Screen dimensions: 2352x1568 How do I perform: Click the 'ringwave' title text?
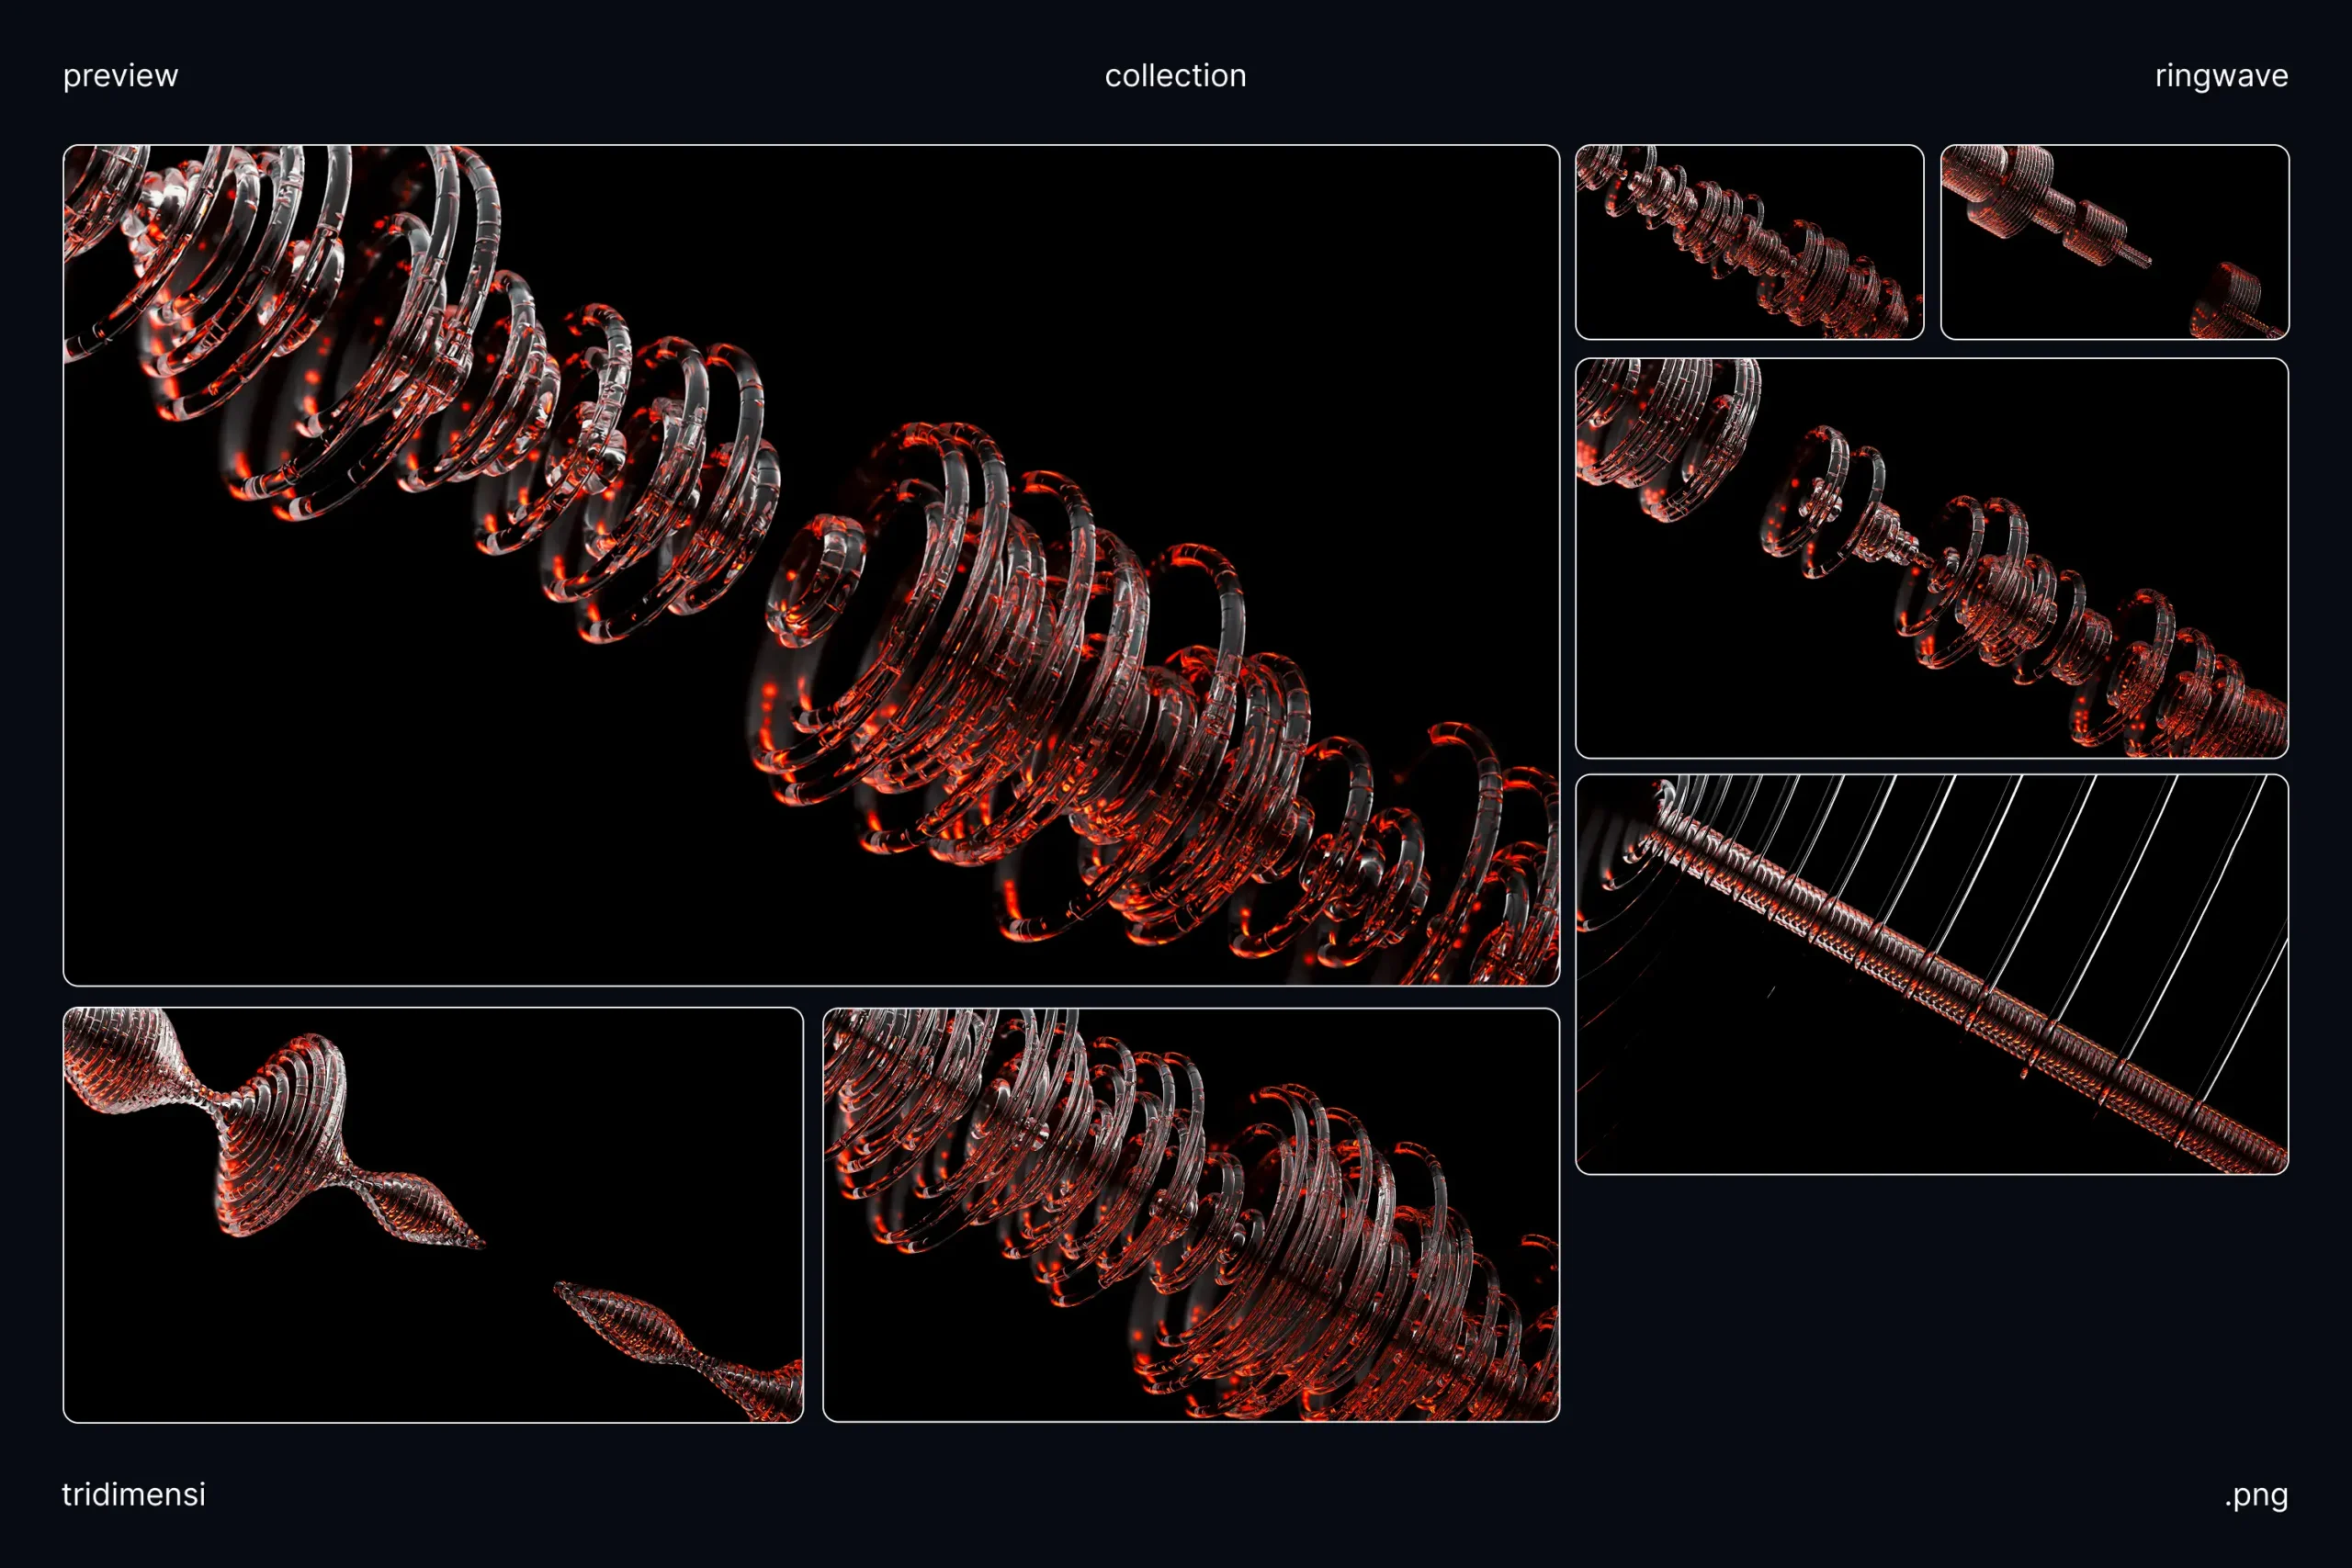[x=2221, y=76]
